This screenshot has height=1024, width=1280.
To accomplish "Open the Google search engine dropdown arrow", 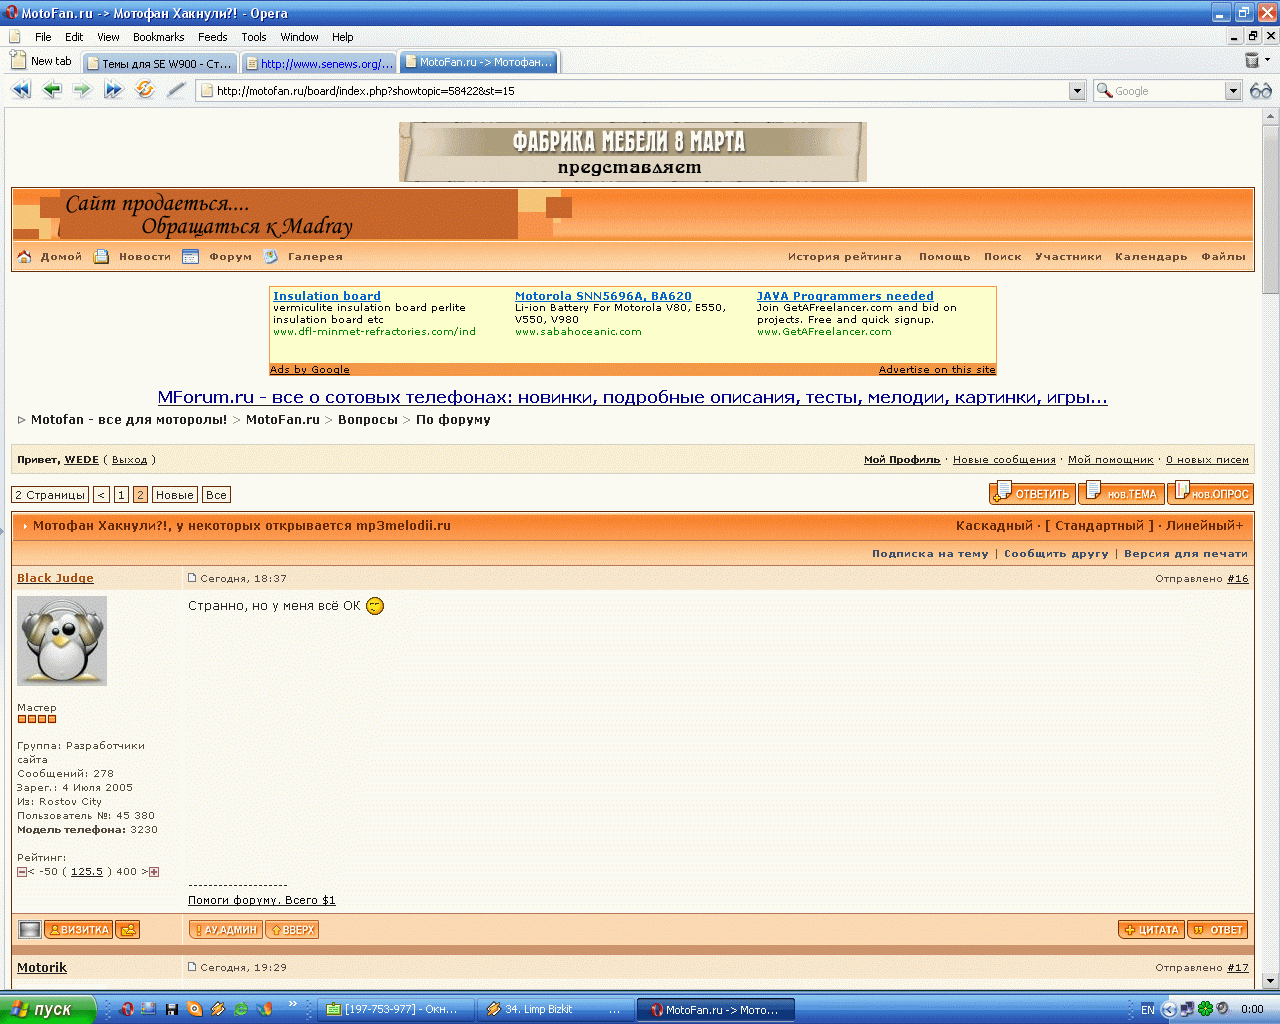I will click(1233, 91).
